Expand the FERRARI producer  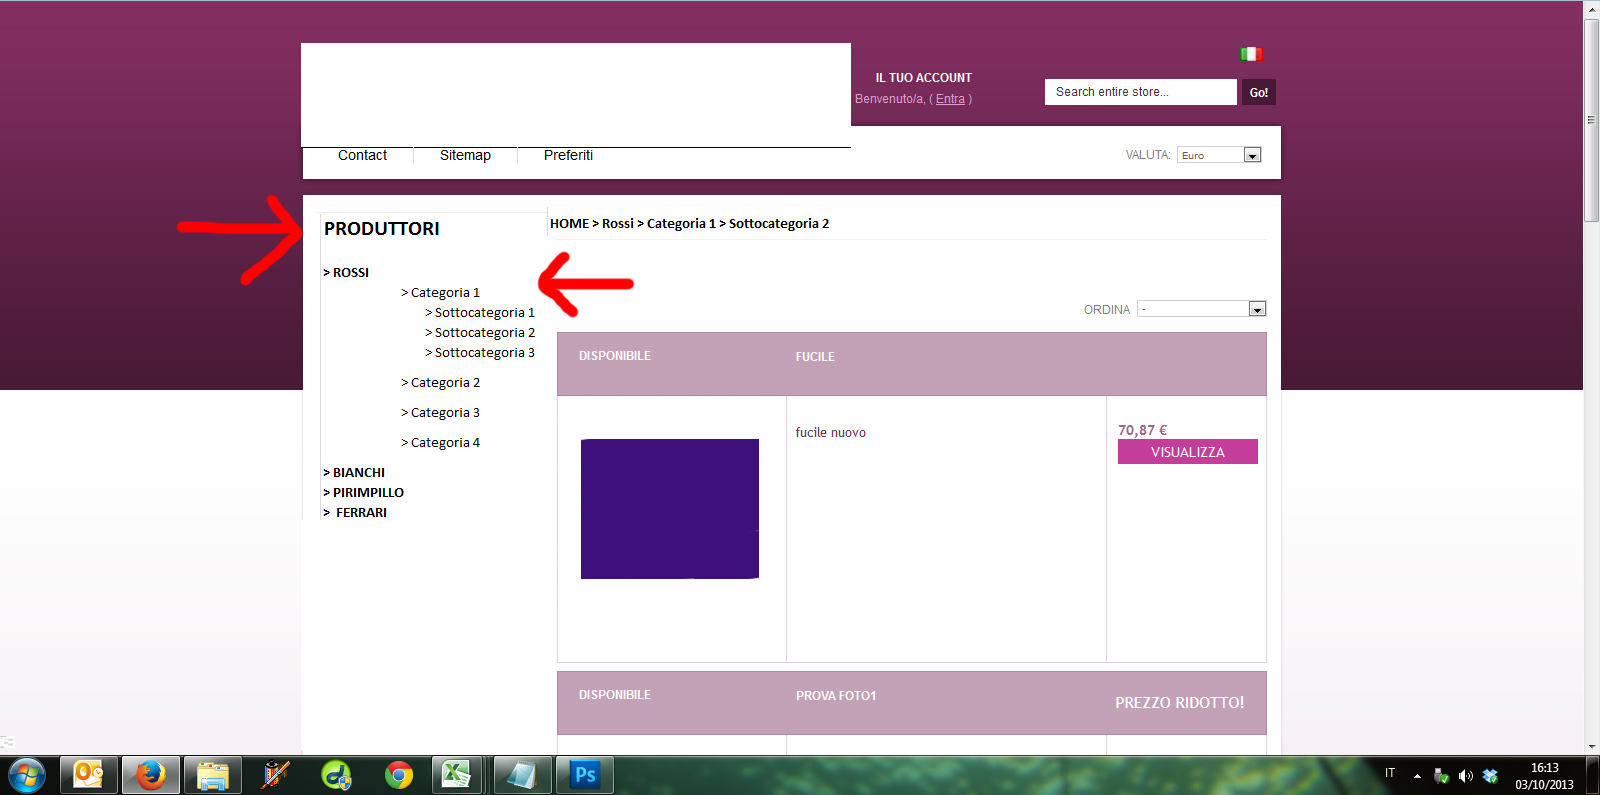point(355,512)
